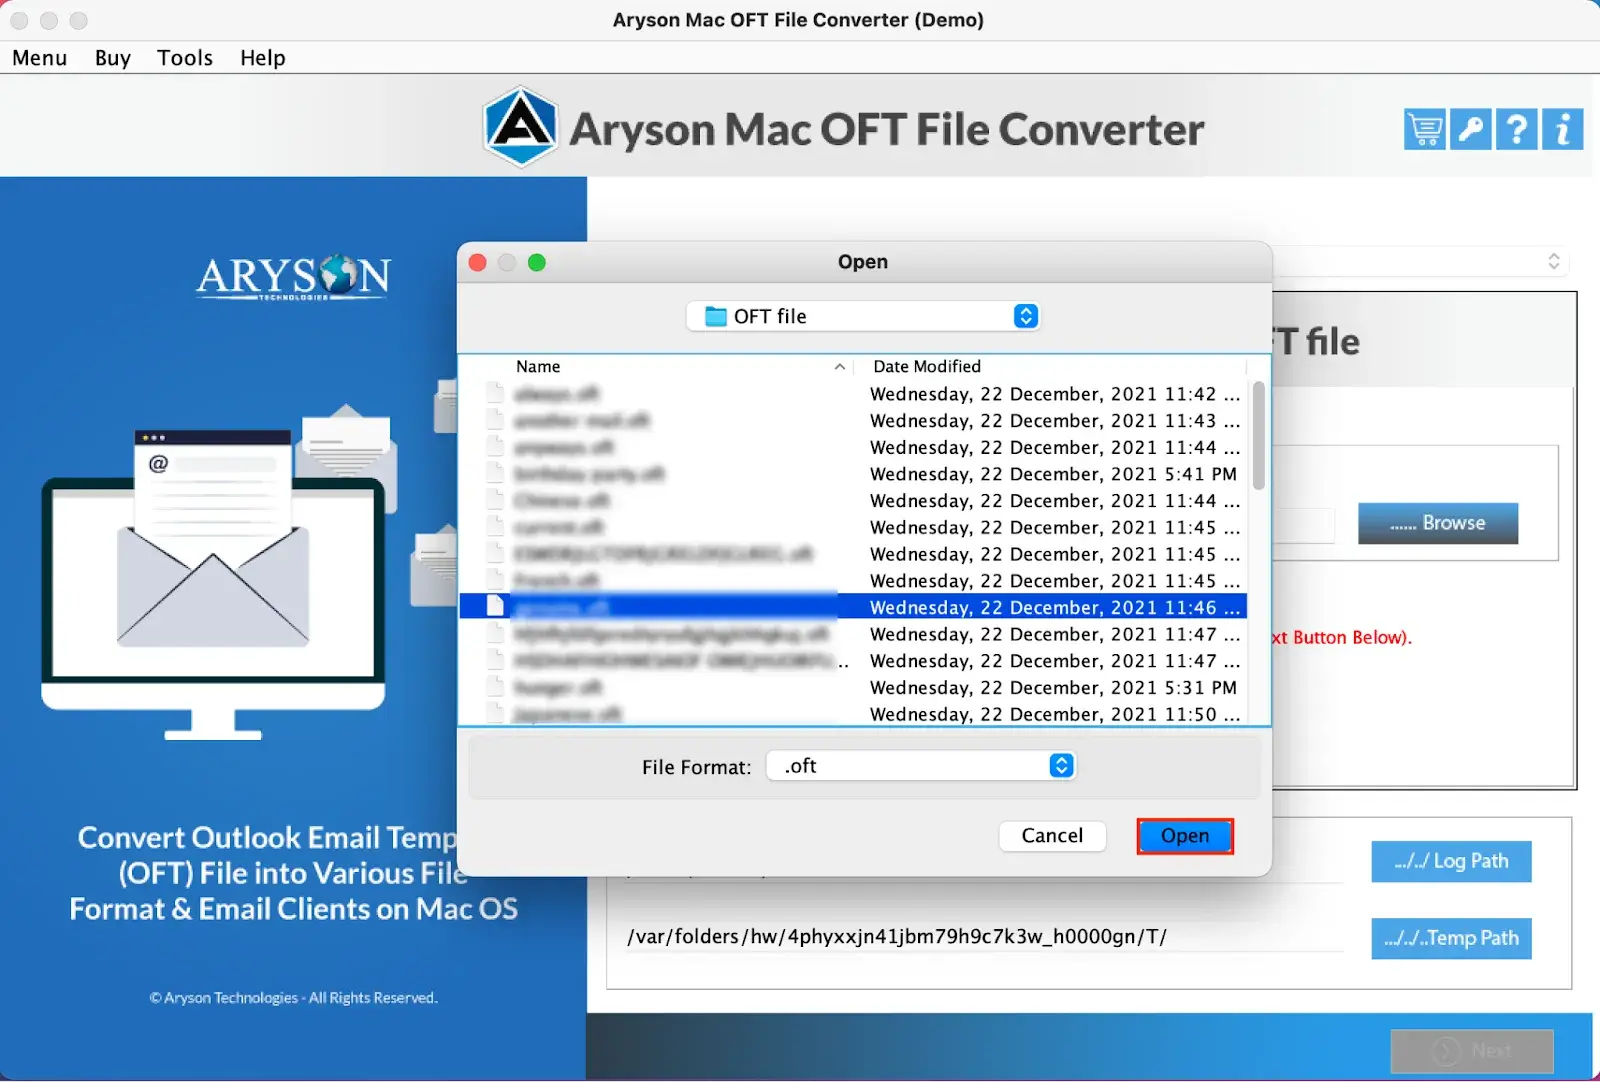Screen dimensions: 1600x1083
Task: Open the Buy menu
Action: point(113,58)
